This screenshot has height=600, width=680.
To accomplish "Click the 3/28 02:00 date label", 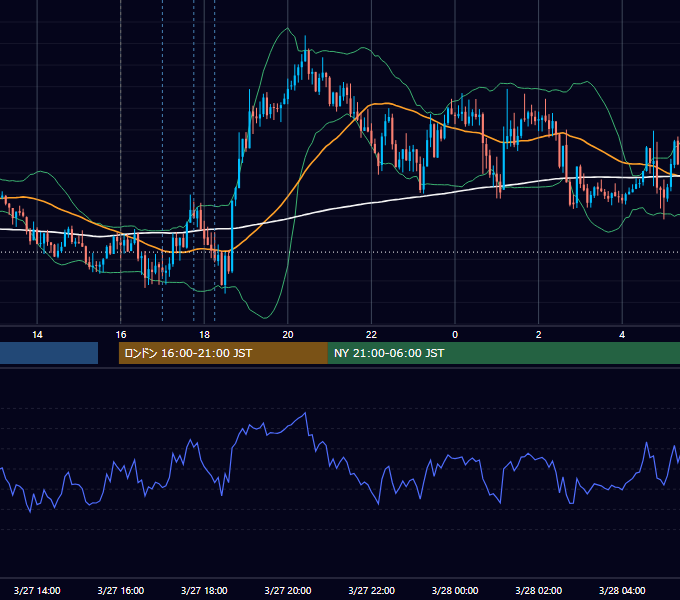I will pos(539,590).
